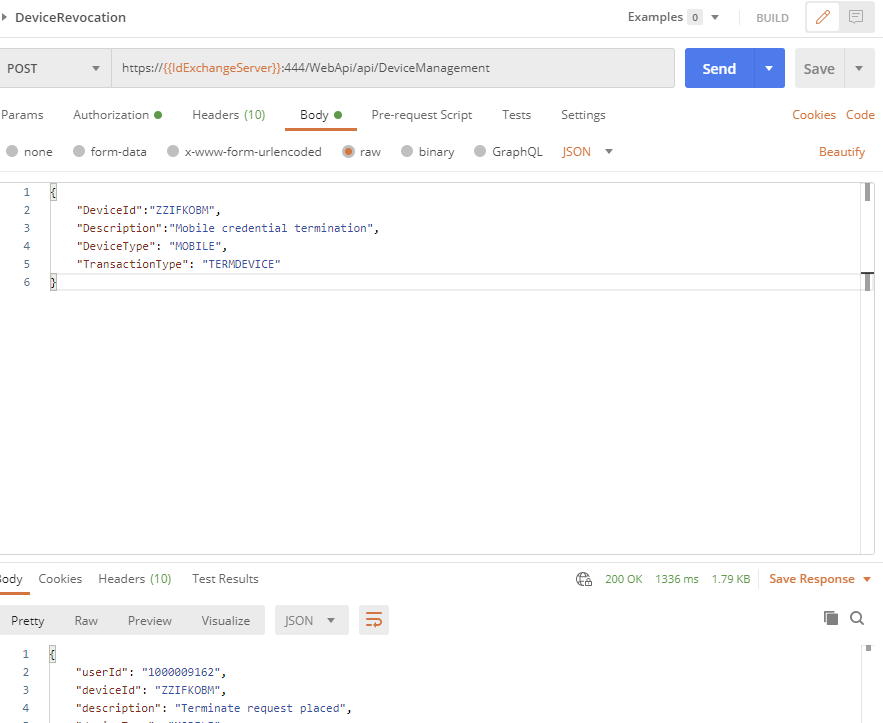Open the request Headers (10) tab
Screen dimensions: 883x723
(x=229, y=115)
